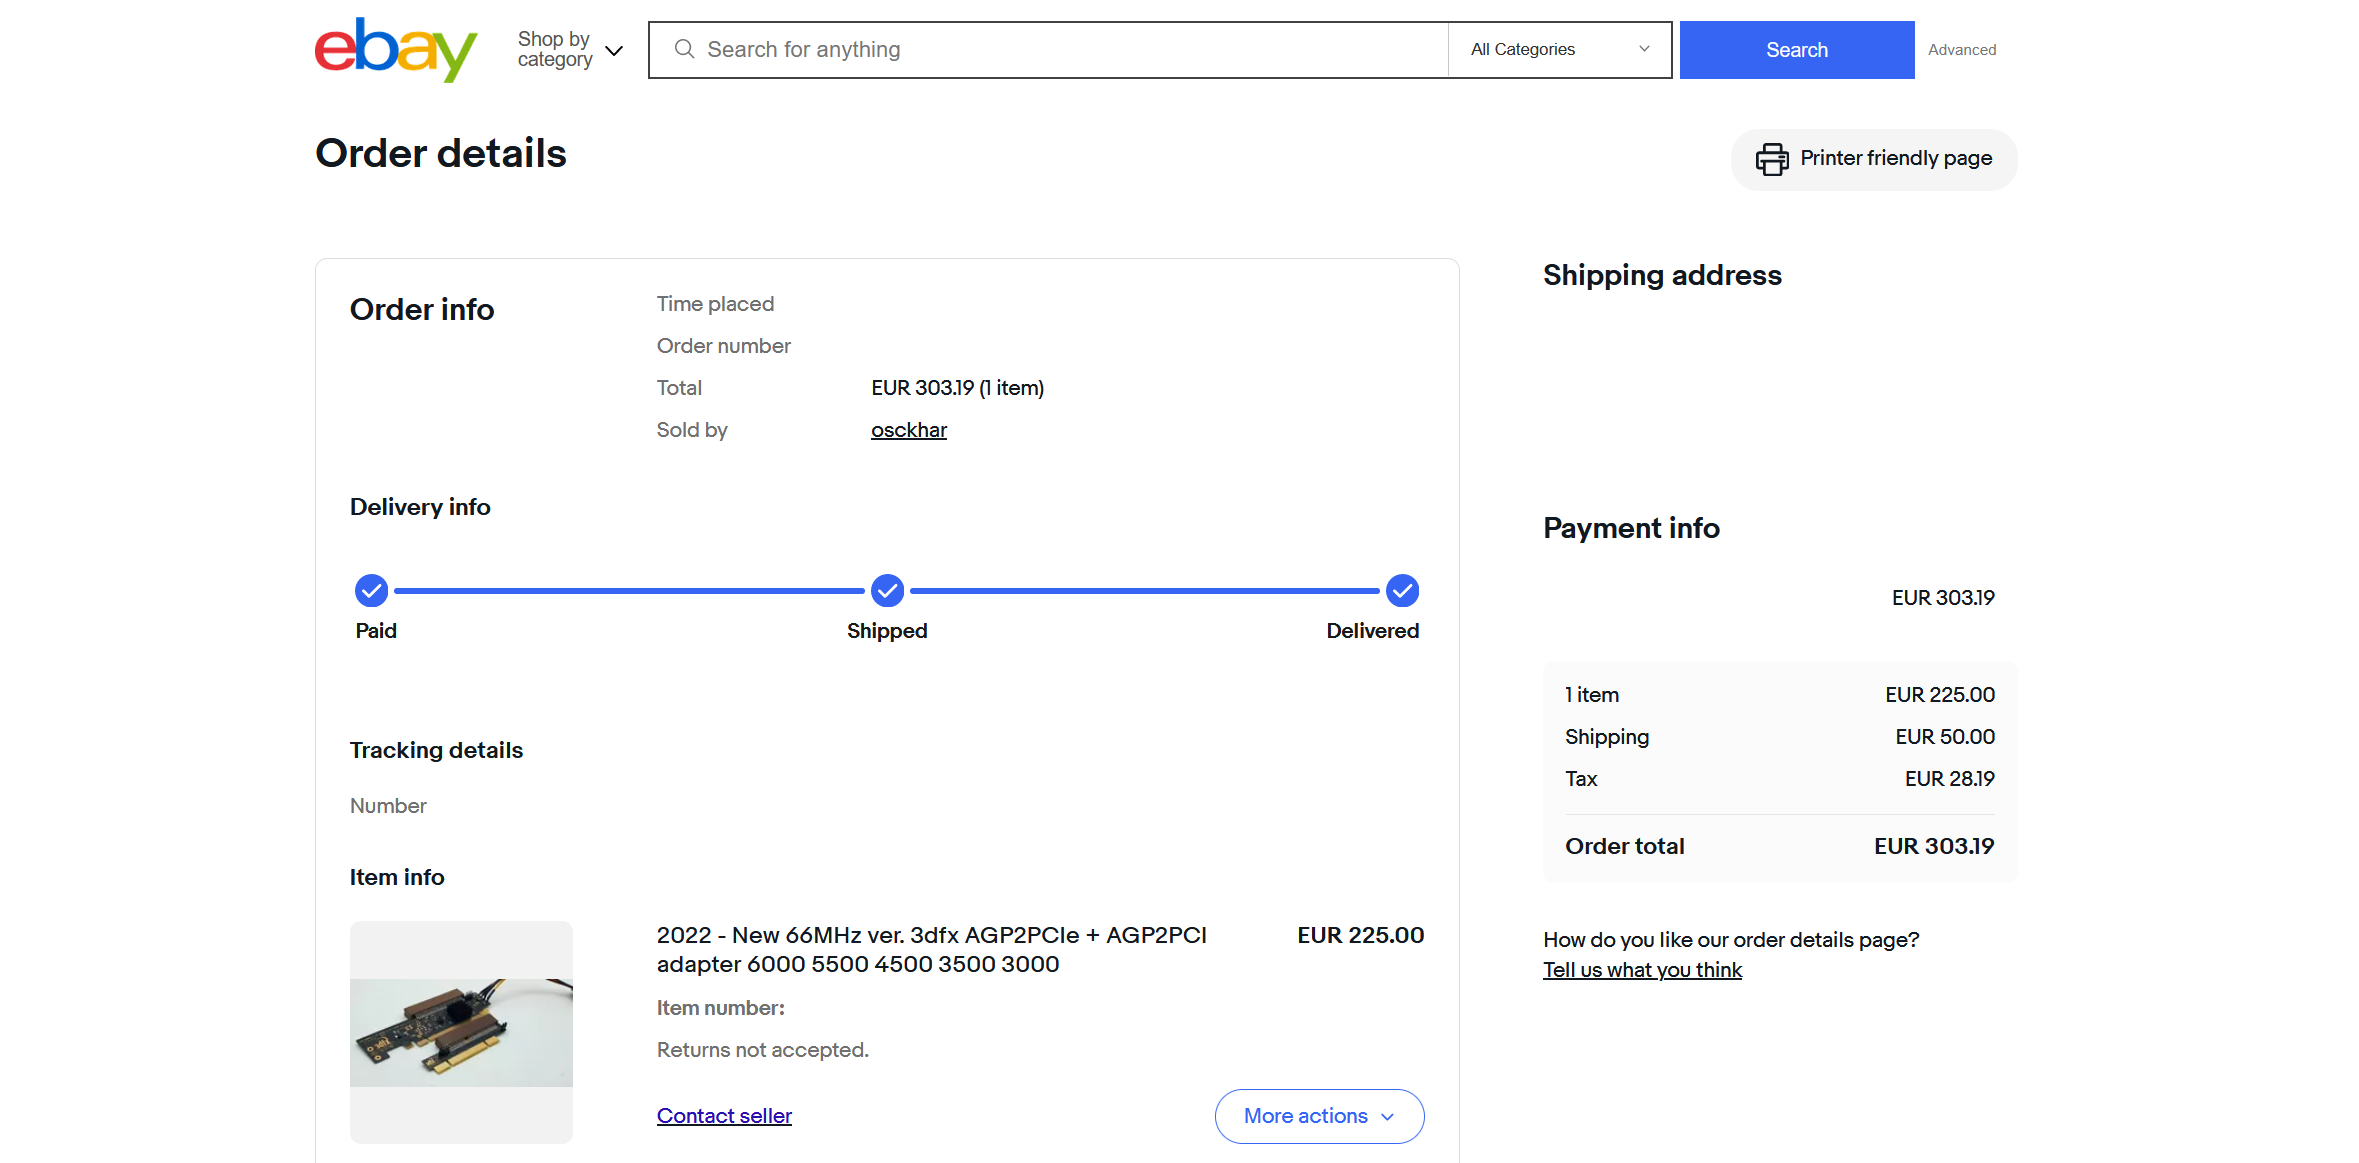Visit seller osckhar's profile
This screenshot has width=2359, height=1163.
908,430
